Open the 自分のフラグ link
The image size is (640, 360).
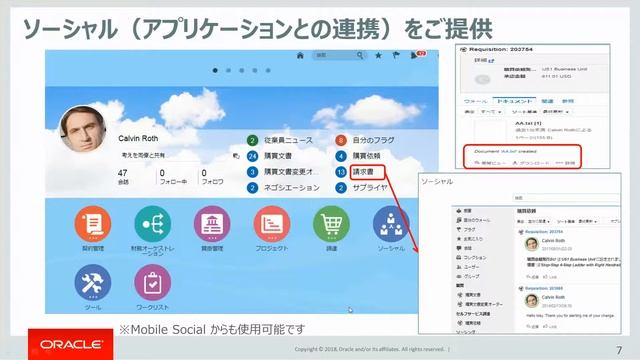click(373, 140)
